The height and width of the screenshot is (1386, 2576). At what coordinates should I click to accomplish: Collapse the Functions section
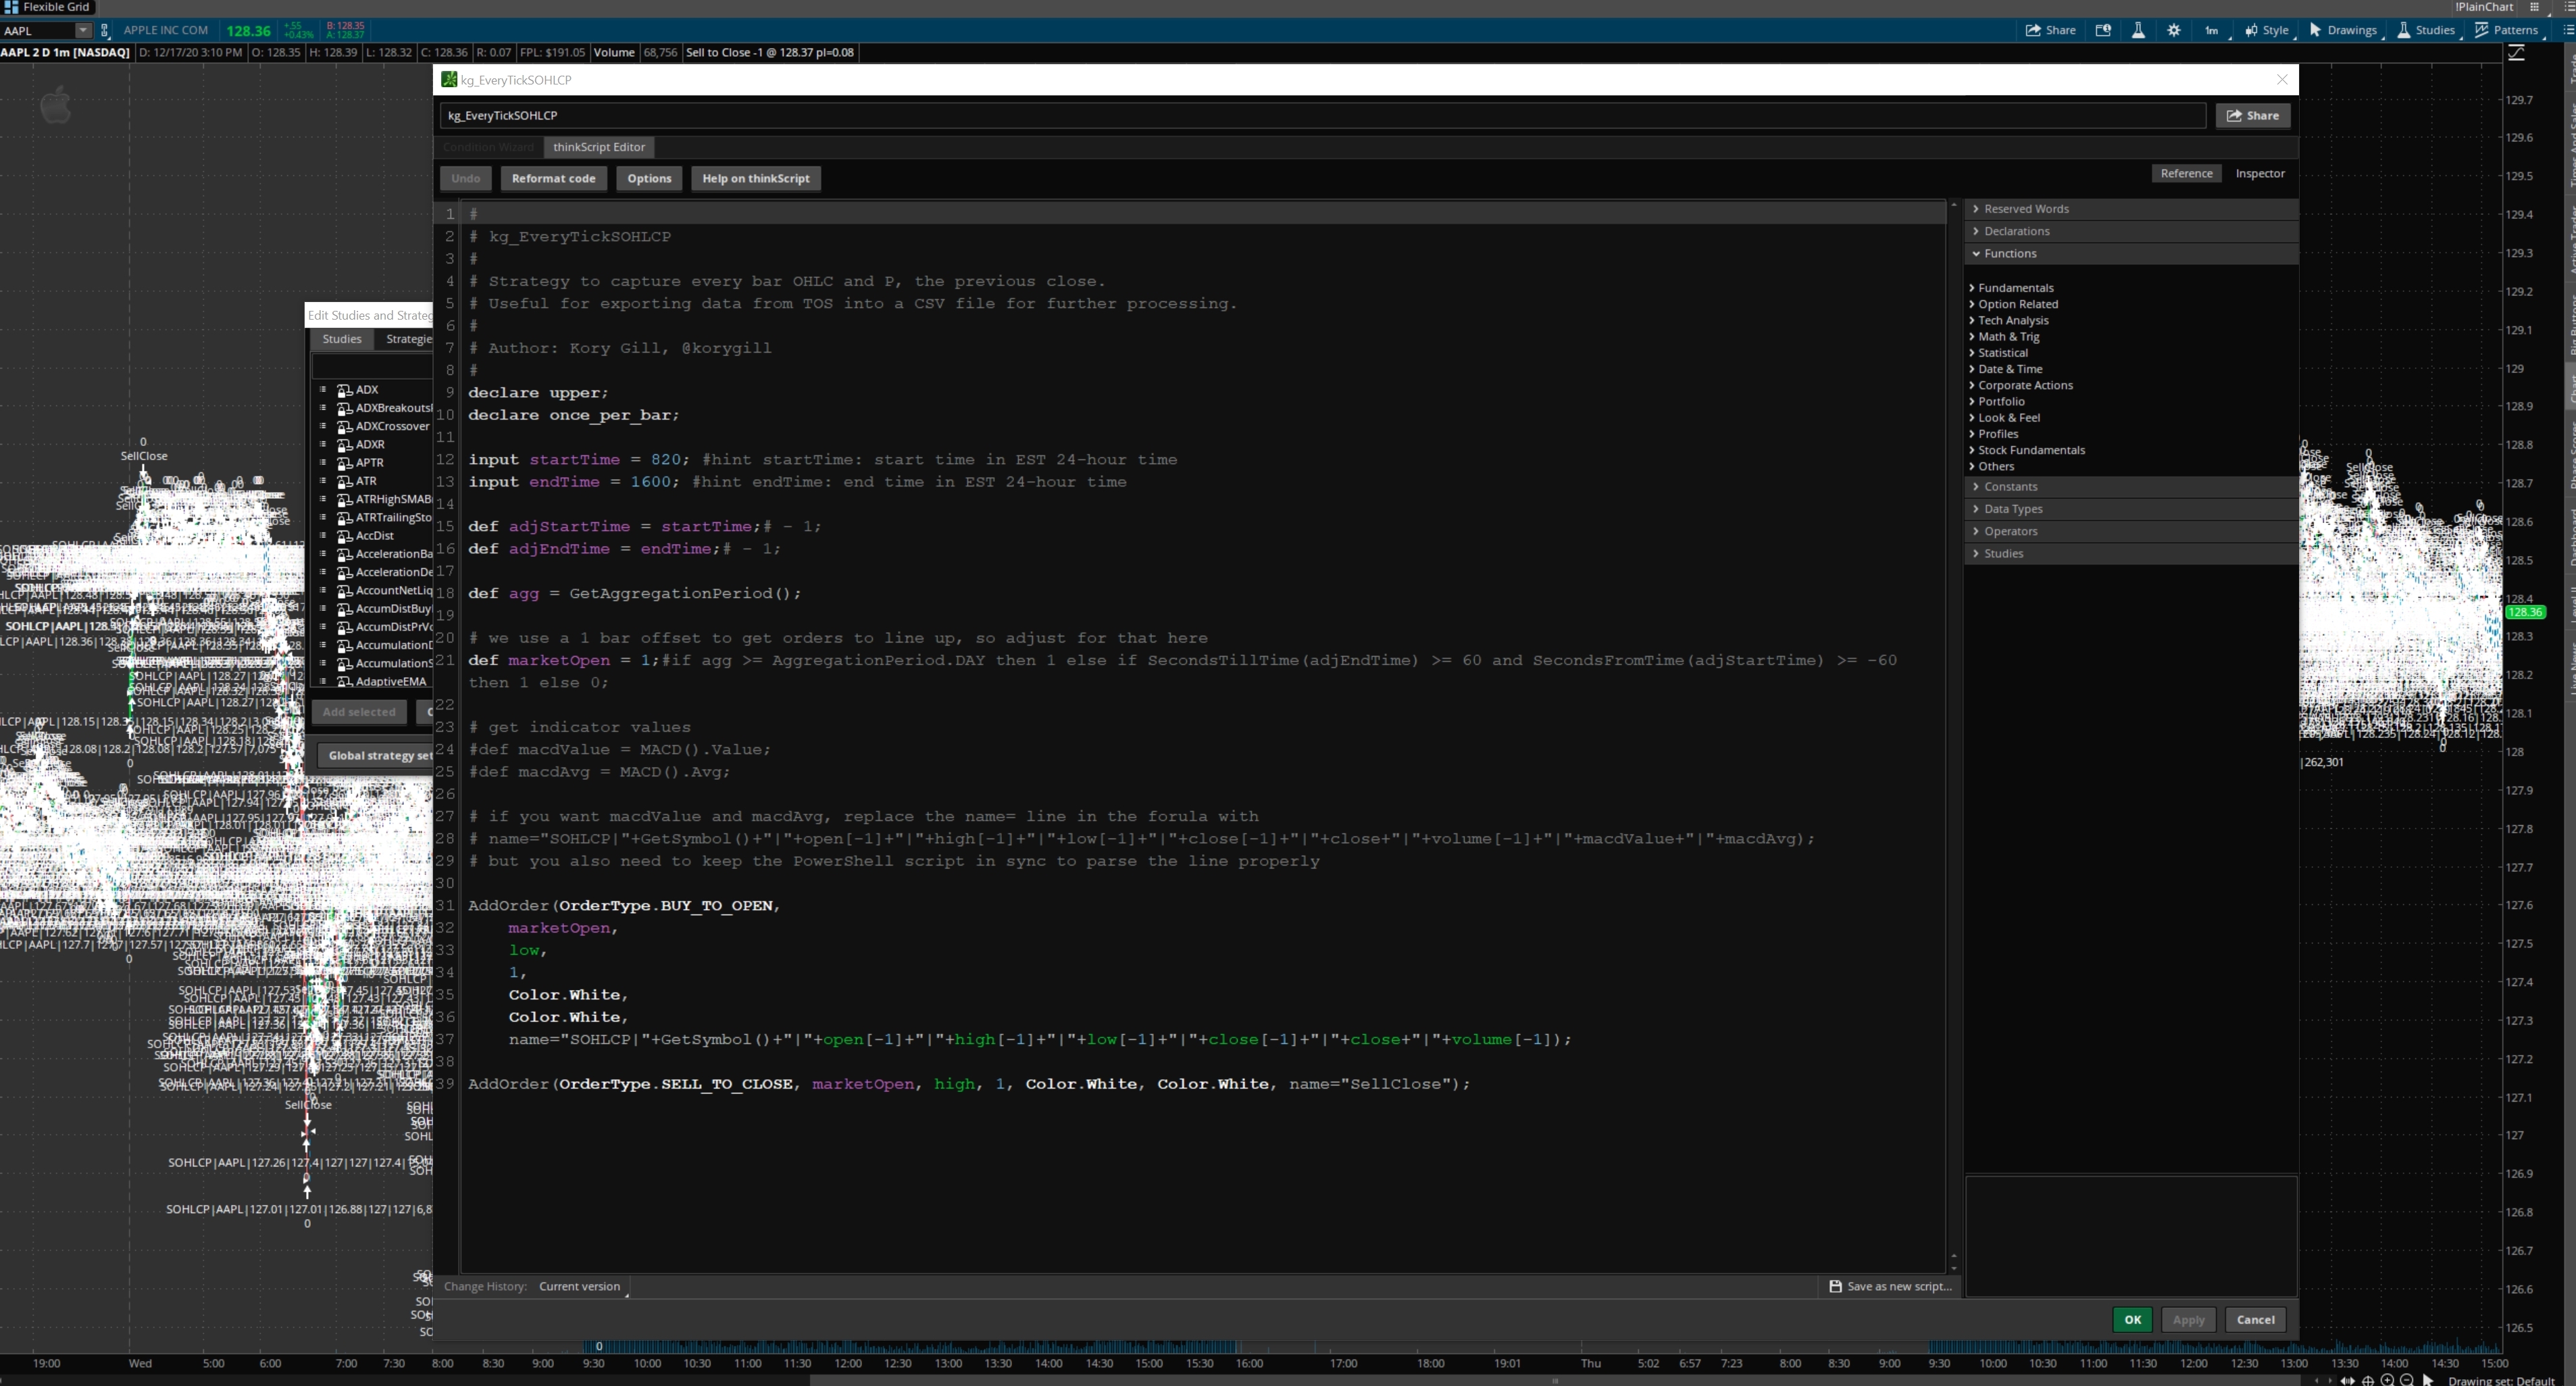coord(2010,253)
